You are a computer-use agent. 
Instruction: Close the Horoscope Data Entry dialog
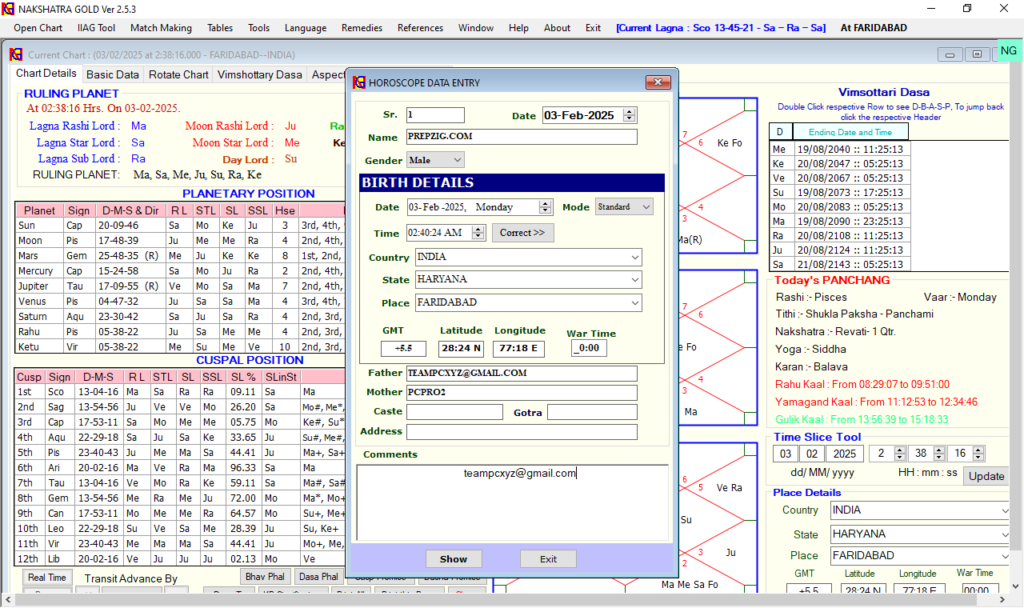pos(658,82)
